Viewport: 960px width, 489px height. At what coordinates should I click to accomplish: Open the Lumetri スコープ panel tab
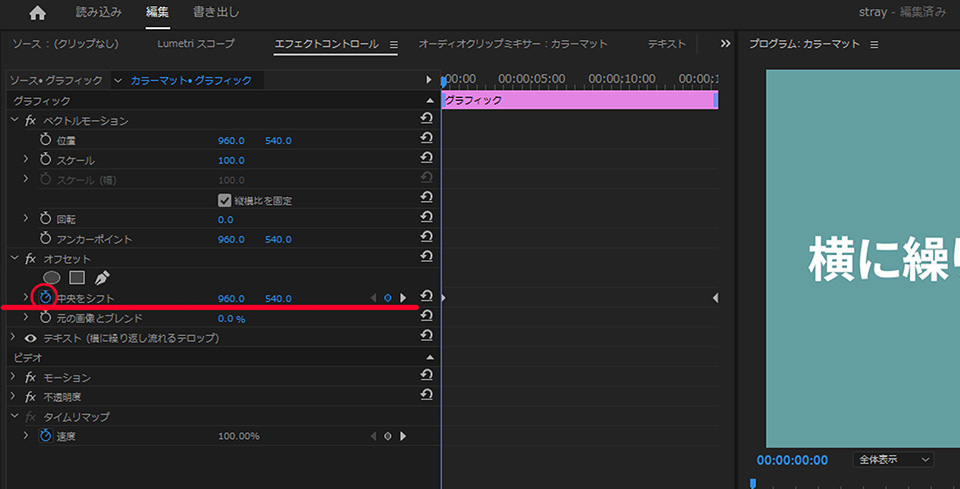[196, 44]
